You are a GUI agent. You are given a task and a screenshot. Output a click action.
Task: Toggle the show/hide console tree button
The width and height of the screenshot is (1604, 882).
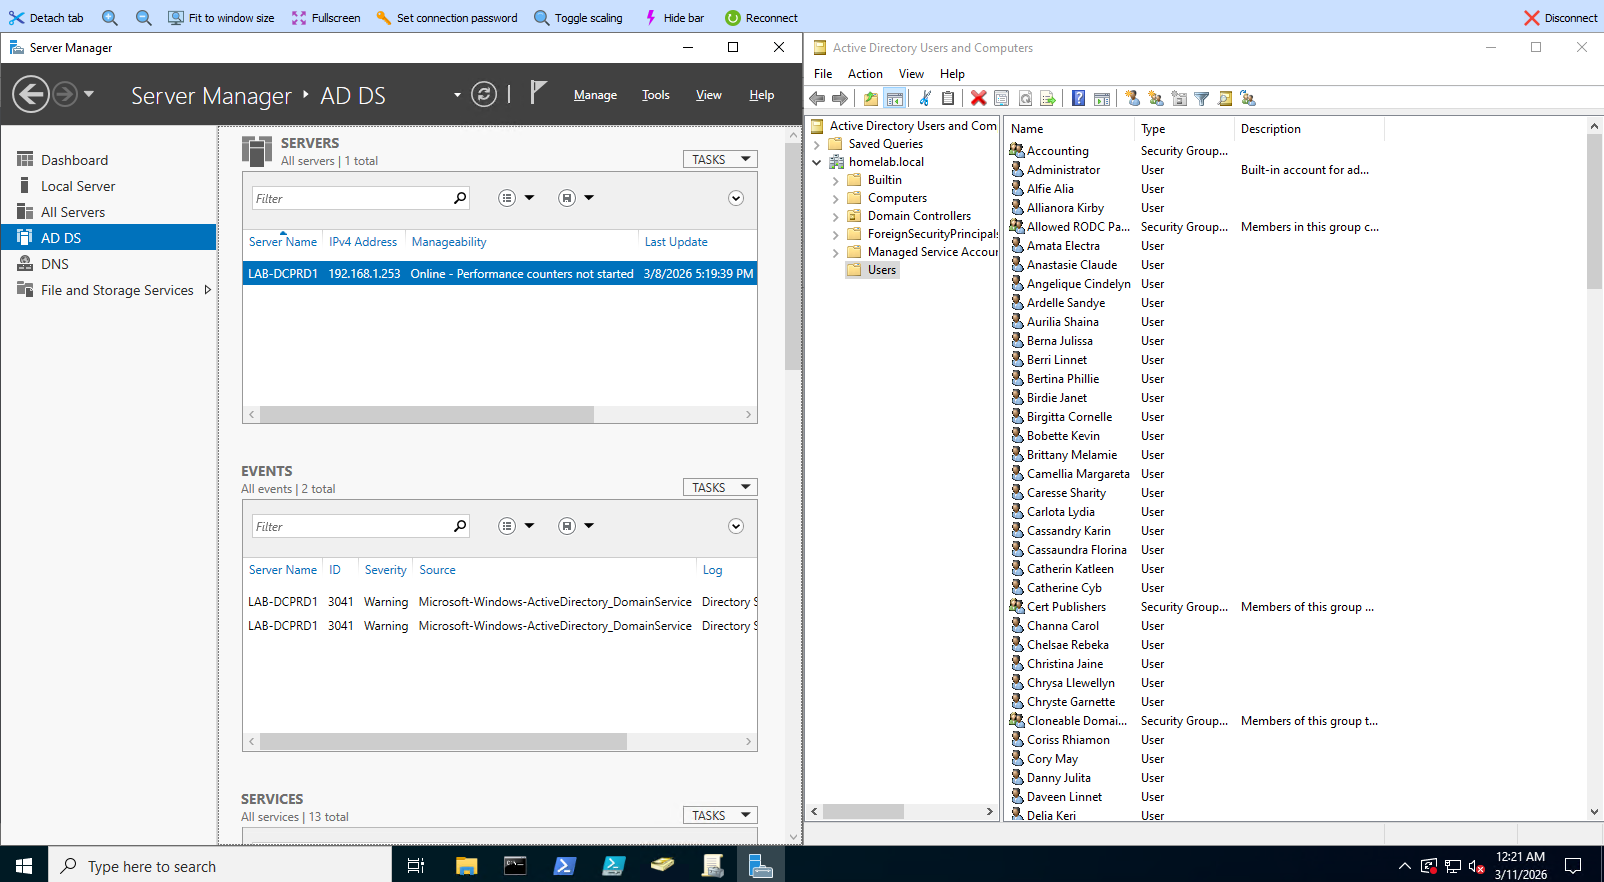895,98
